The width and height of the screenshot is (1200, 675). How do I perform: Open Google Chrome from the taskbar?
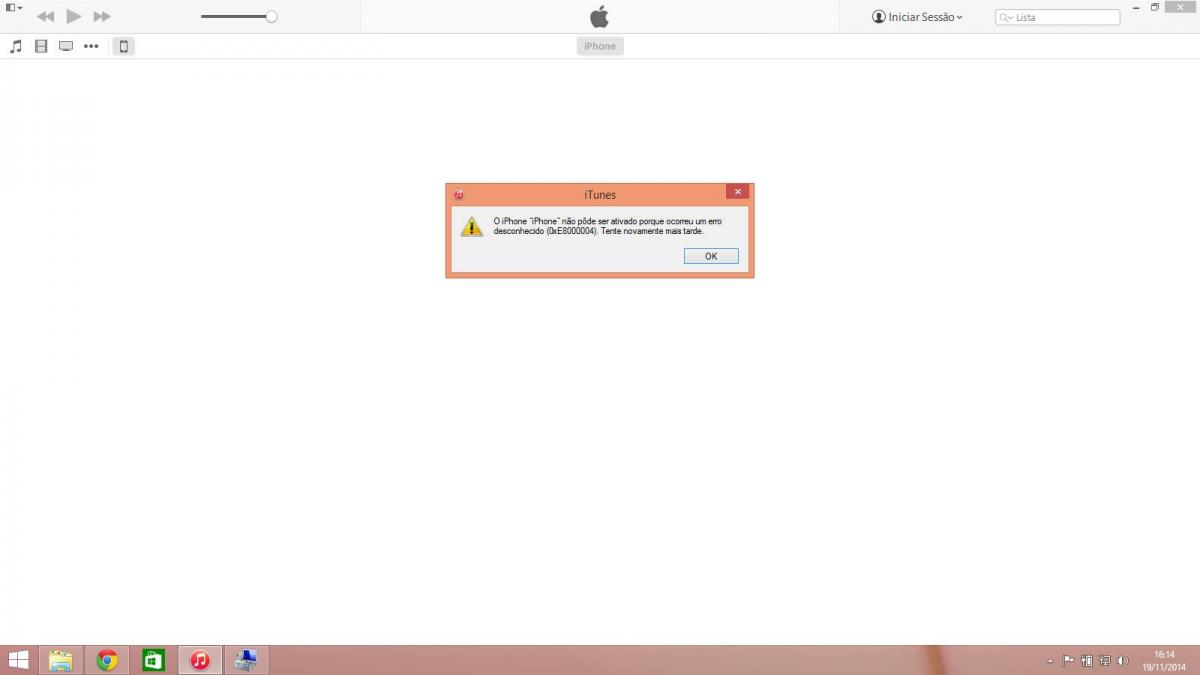coord(107,660)
